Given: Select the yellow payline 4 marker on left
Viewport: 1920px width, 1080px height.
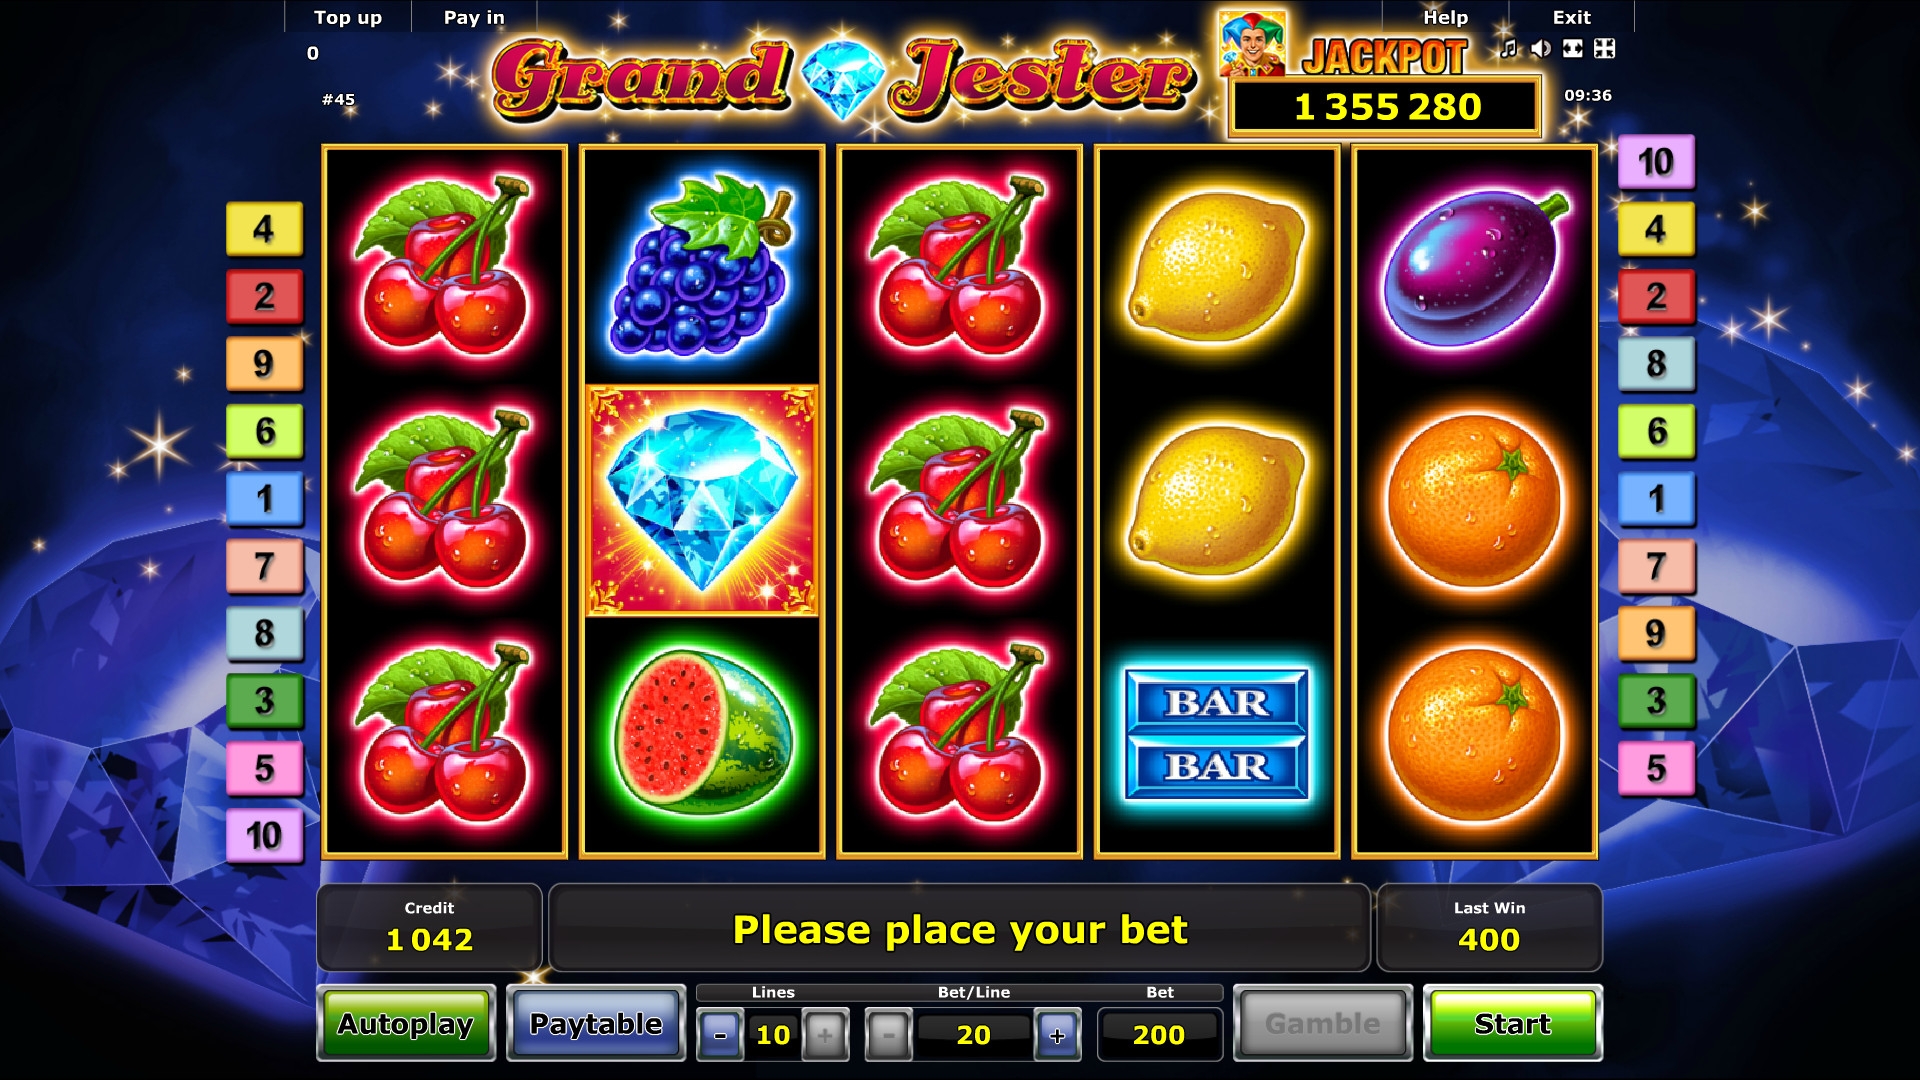Looking at the screenshot, I should coord(264,229).
